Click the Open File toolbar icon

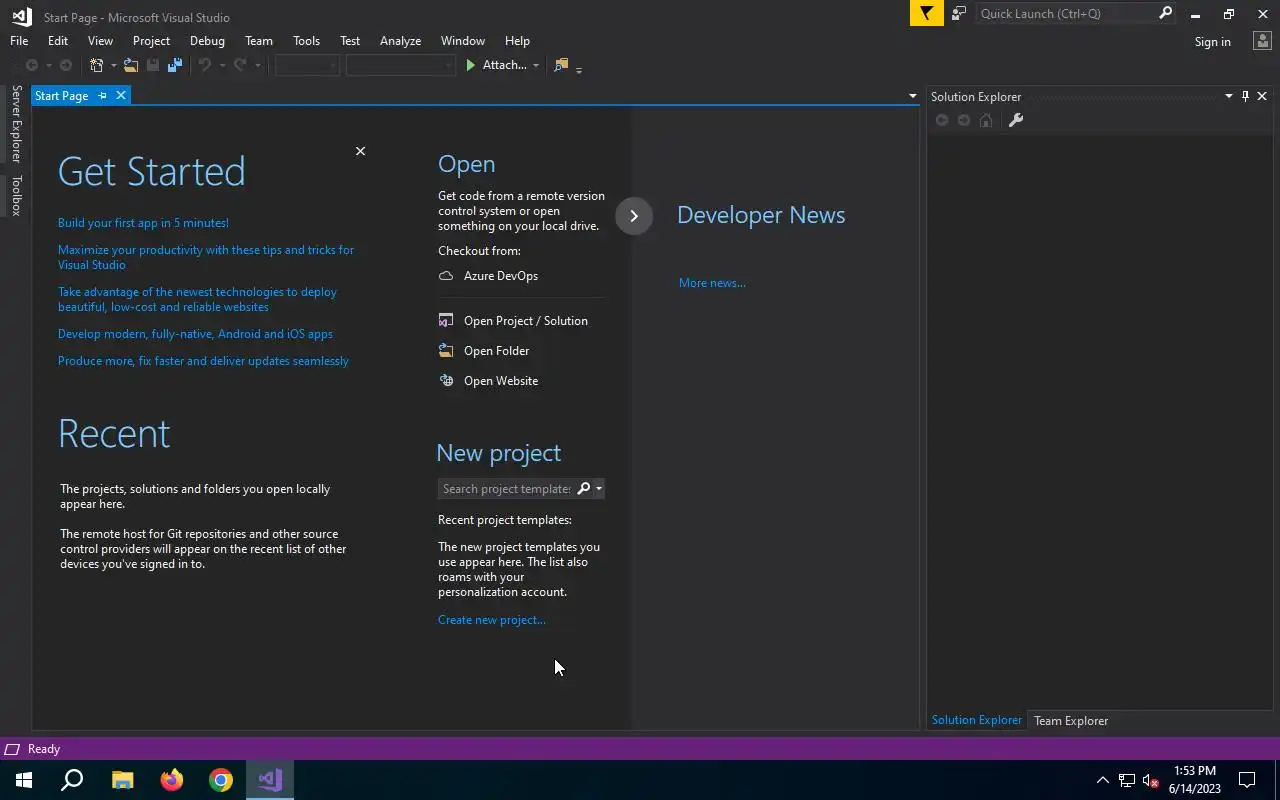tap(131, 65)
